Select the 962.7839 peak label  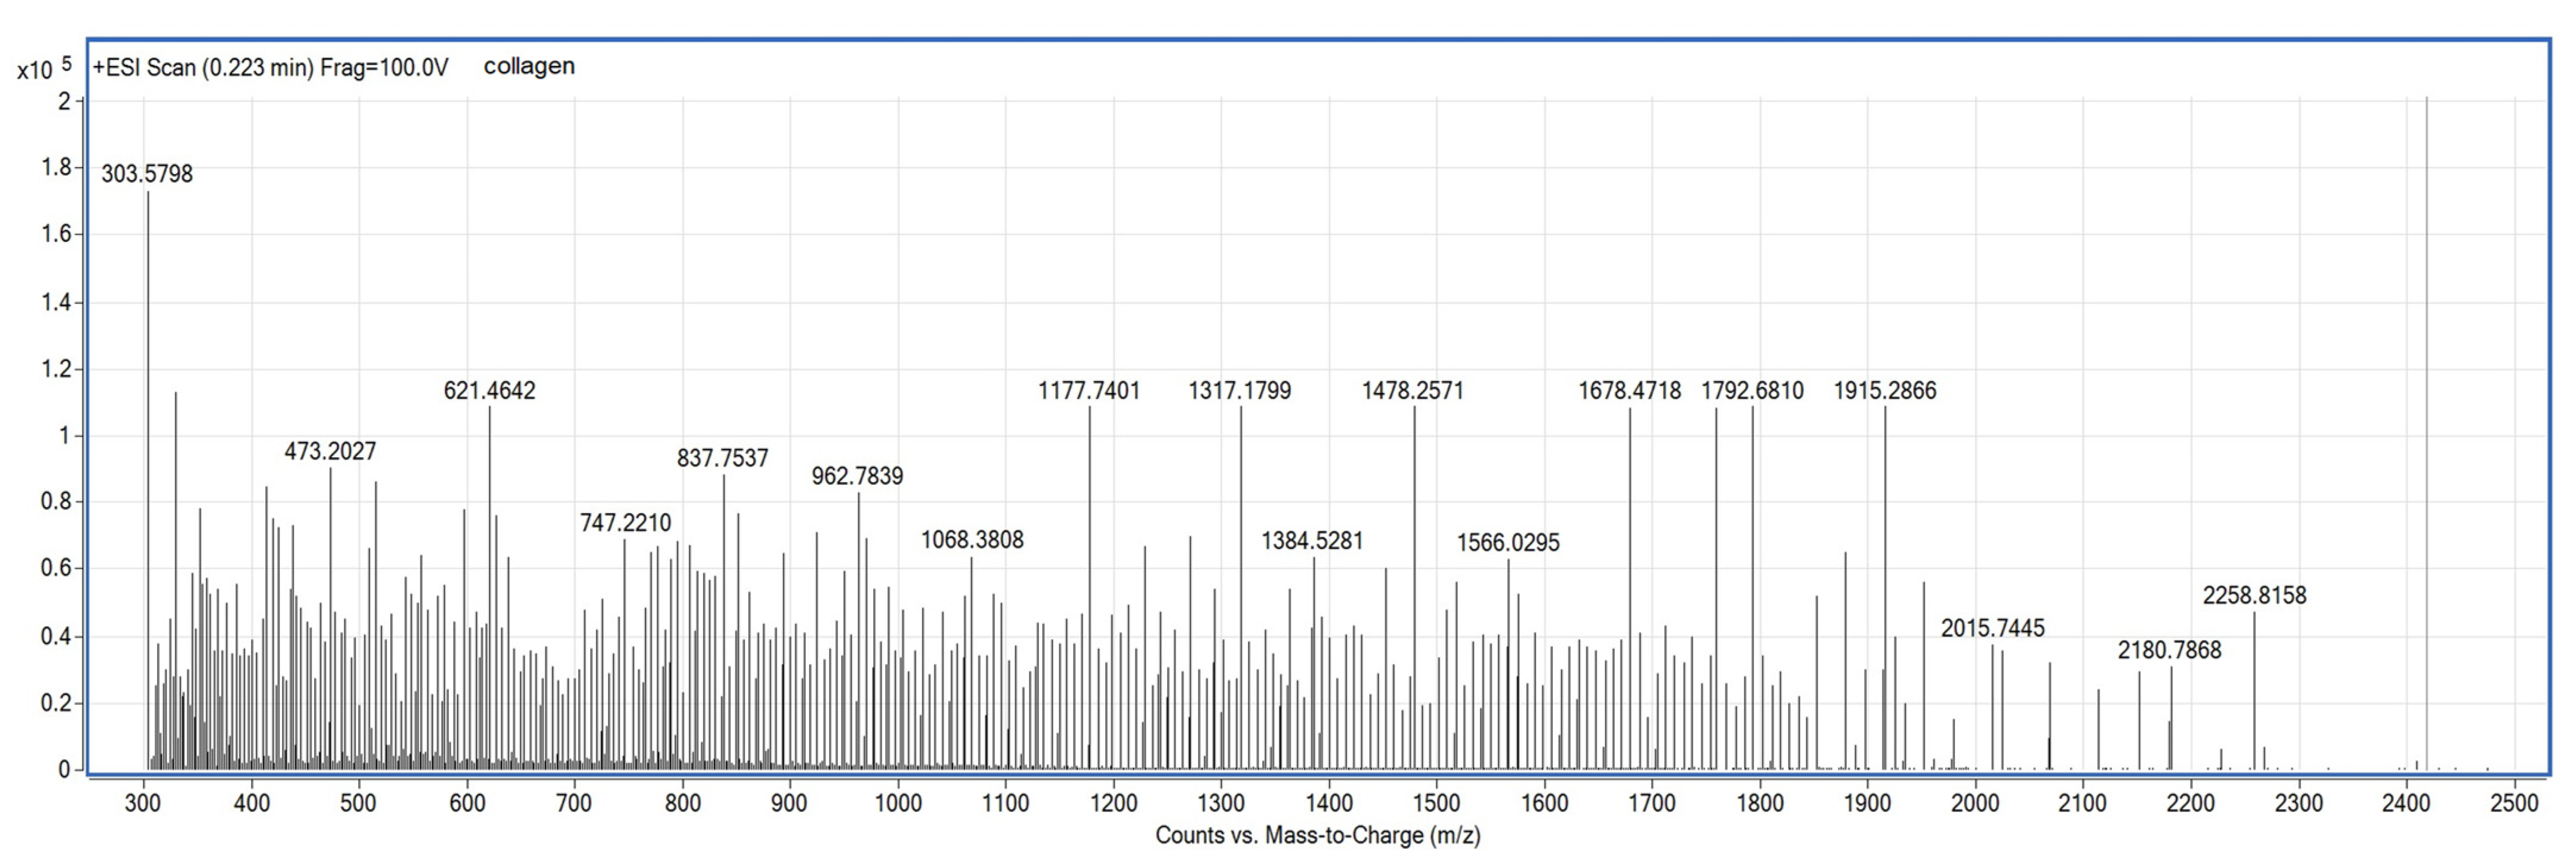click(857, 476)
